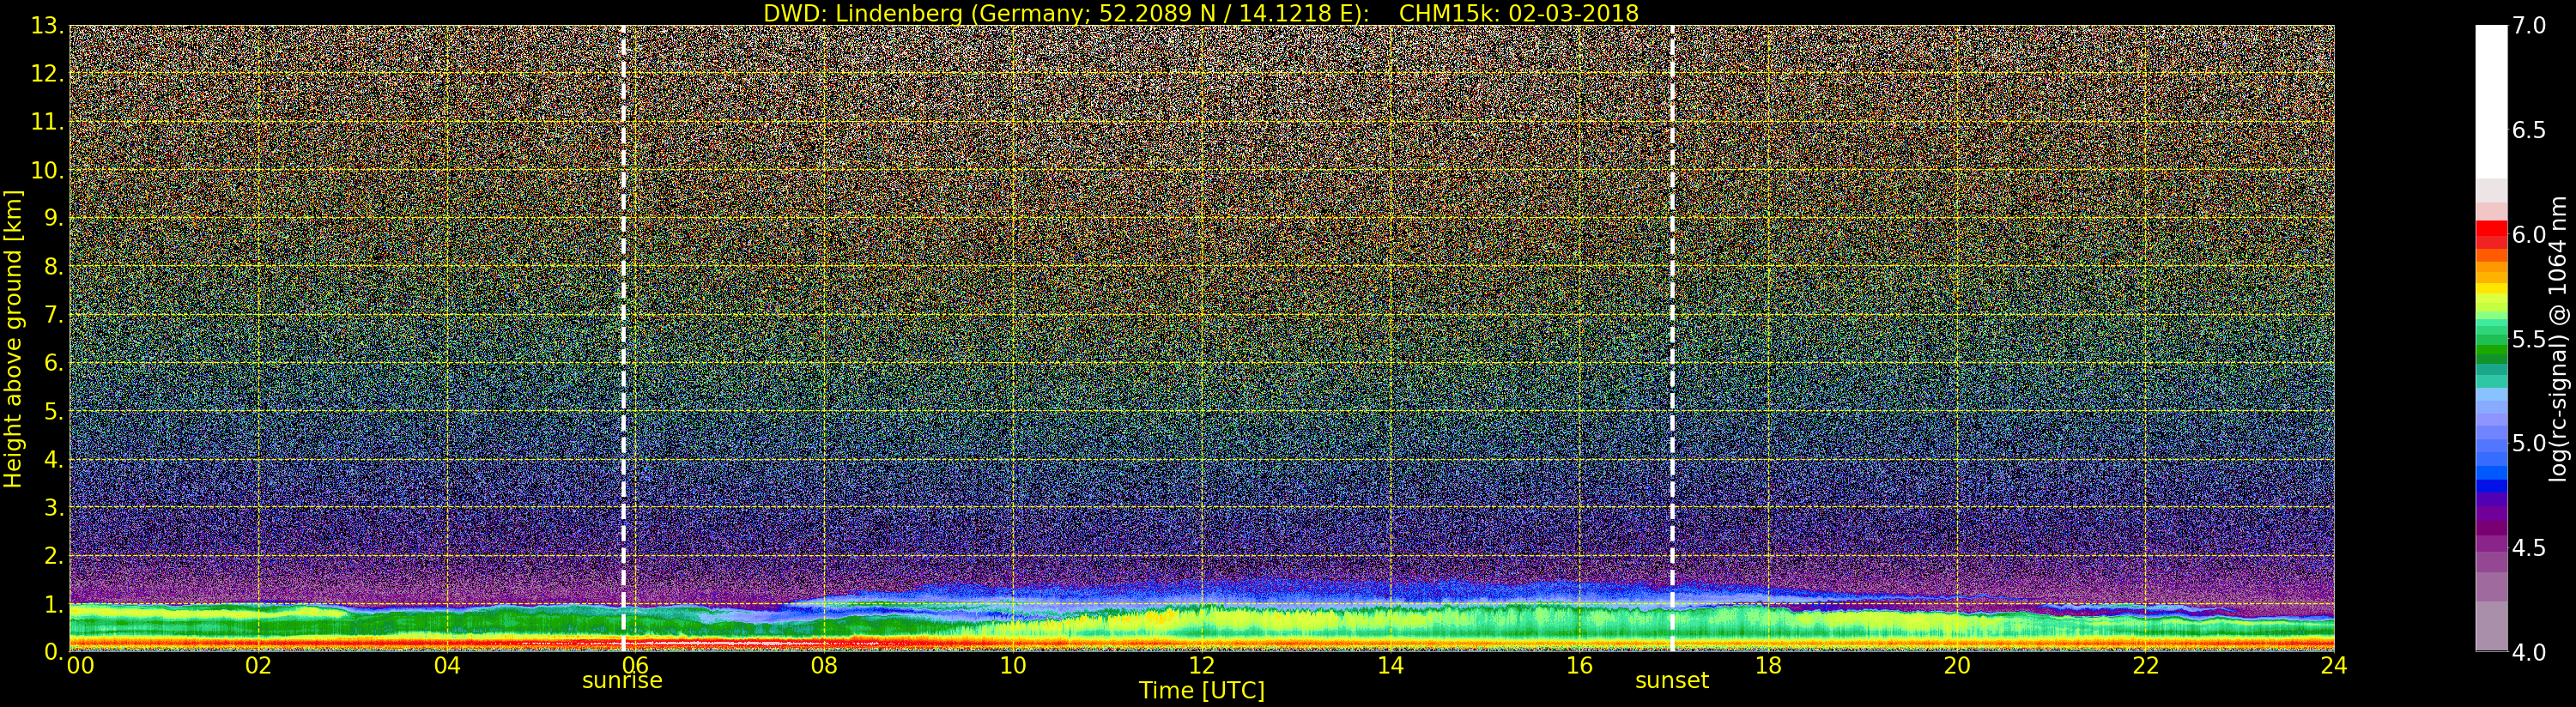The width and height of the screenshot is (2576, 707).
Task: Click the colorbar label 'log(rc-signal) @ 1064 nm'
Action: [2558, 338]
